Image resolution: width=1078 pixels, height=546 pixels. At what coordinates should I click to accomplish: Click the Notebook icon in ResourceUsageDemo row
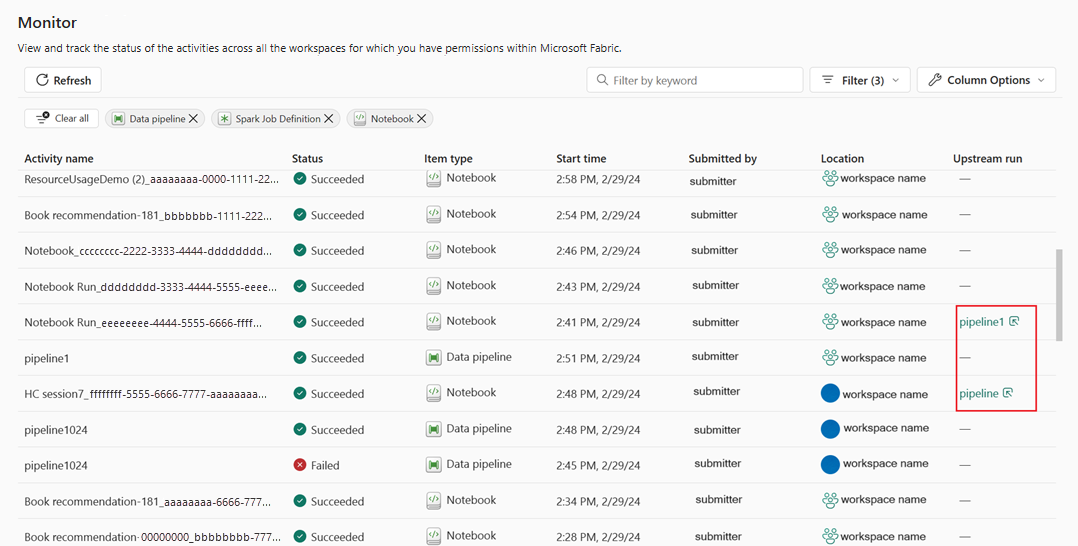[x=433, y=178]
